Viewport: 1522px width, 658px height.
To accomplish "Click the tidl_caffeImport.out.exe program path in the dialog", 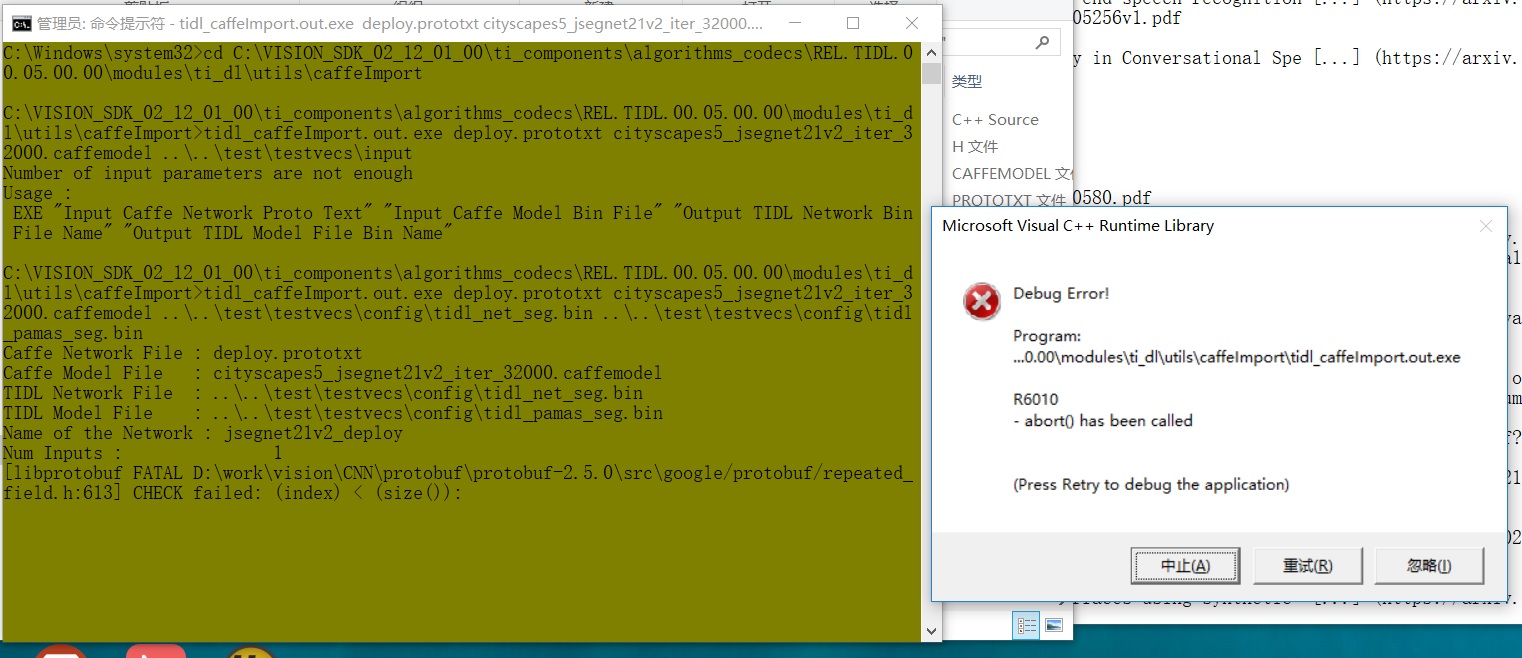I will tap(1237, 357).
